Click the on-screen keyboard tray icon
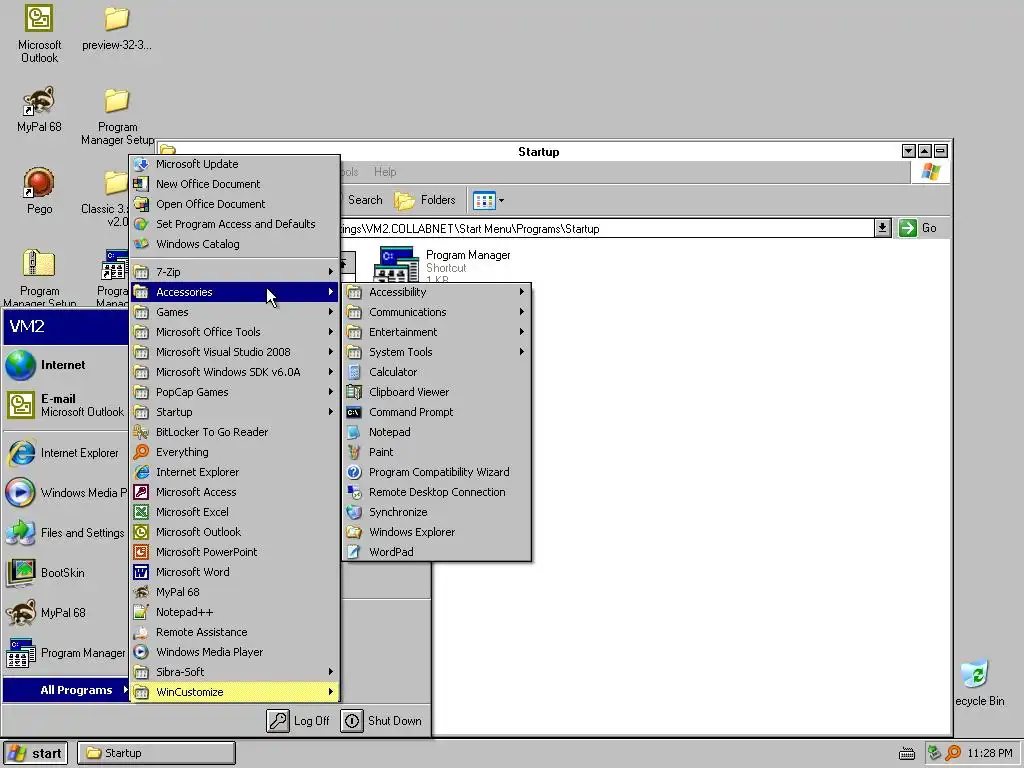This screenshot has width=1024, height=768. 906,754
